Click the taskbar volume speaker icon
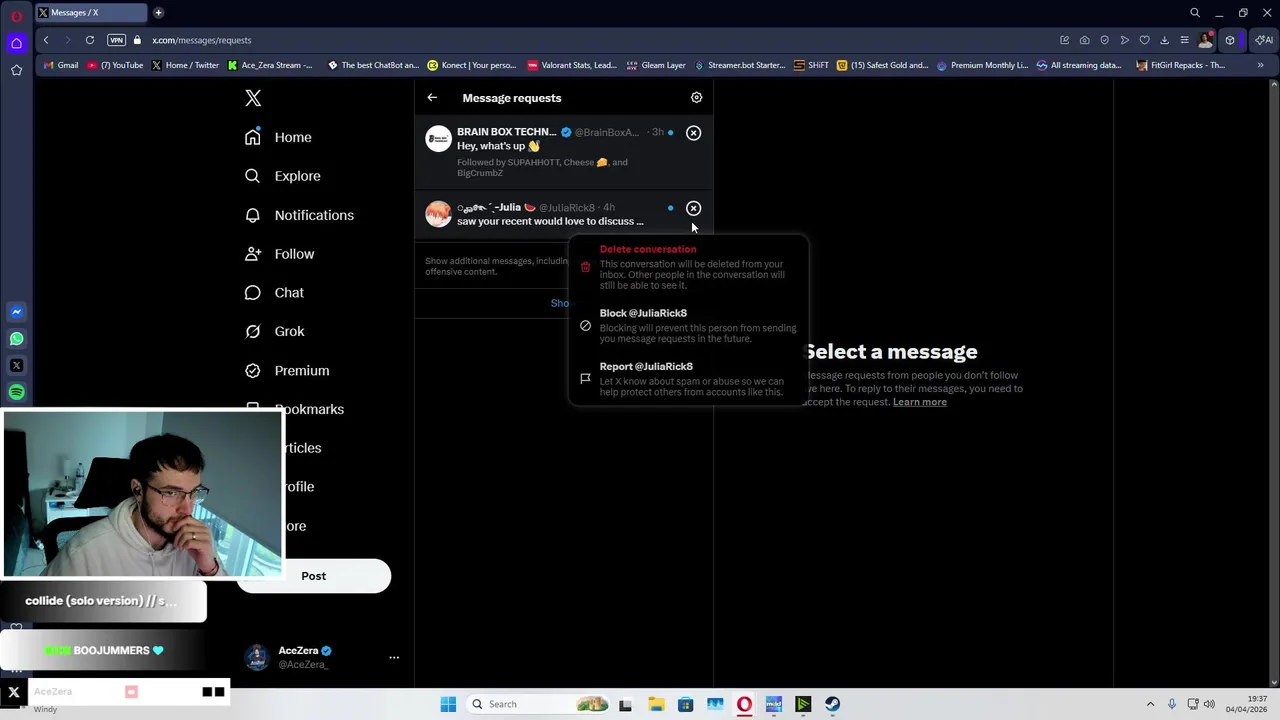 point(1209,704)
